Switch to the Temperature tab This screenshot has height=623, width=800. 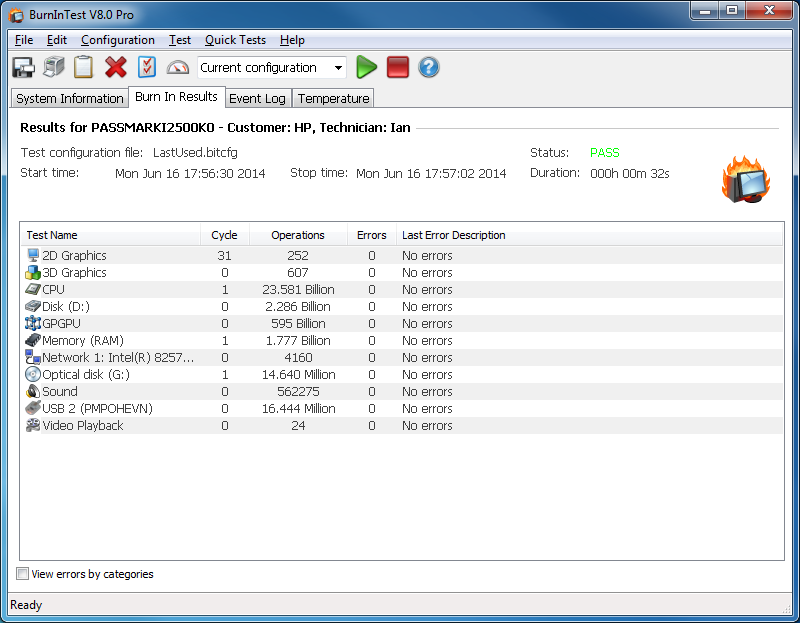point(333,98)
